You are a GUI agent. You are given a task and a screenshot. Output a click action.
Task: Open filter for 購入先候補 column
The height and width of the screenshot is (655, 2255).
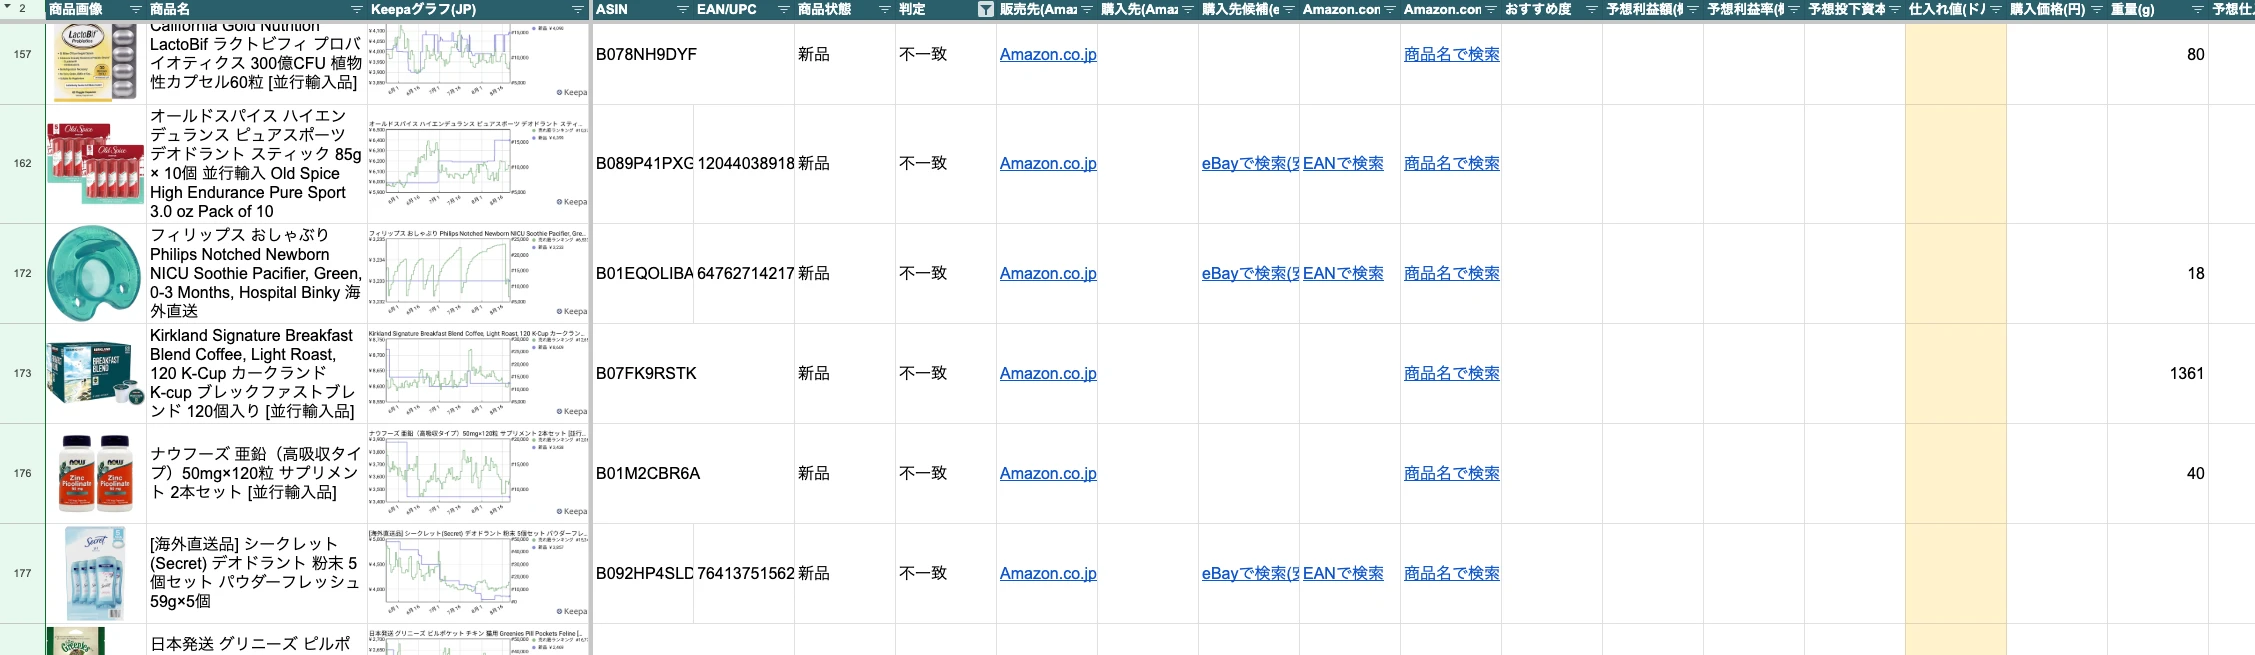[1289, 9]
